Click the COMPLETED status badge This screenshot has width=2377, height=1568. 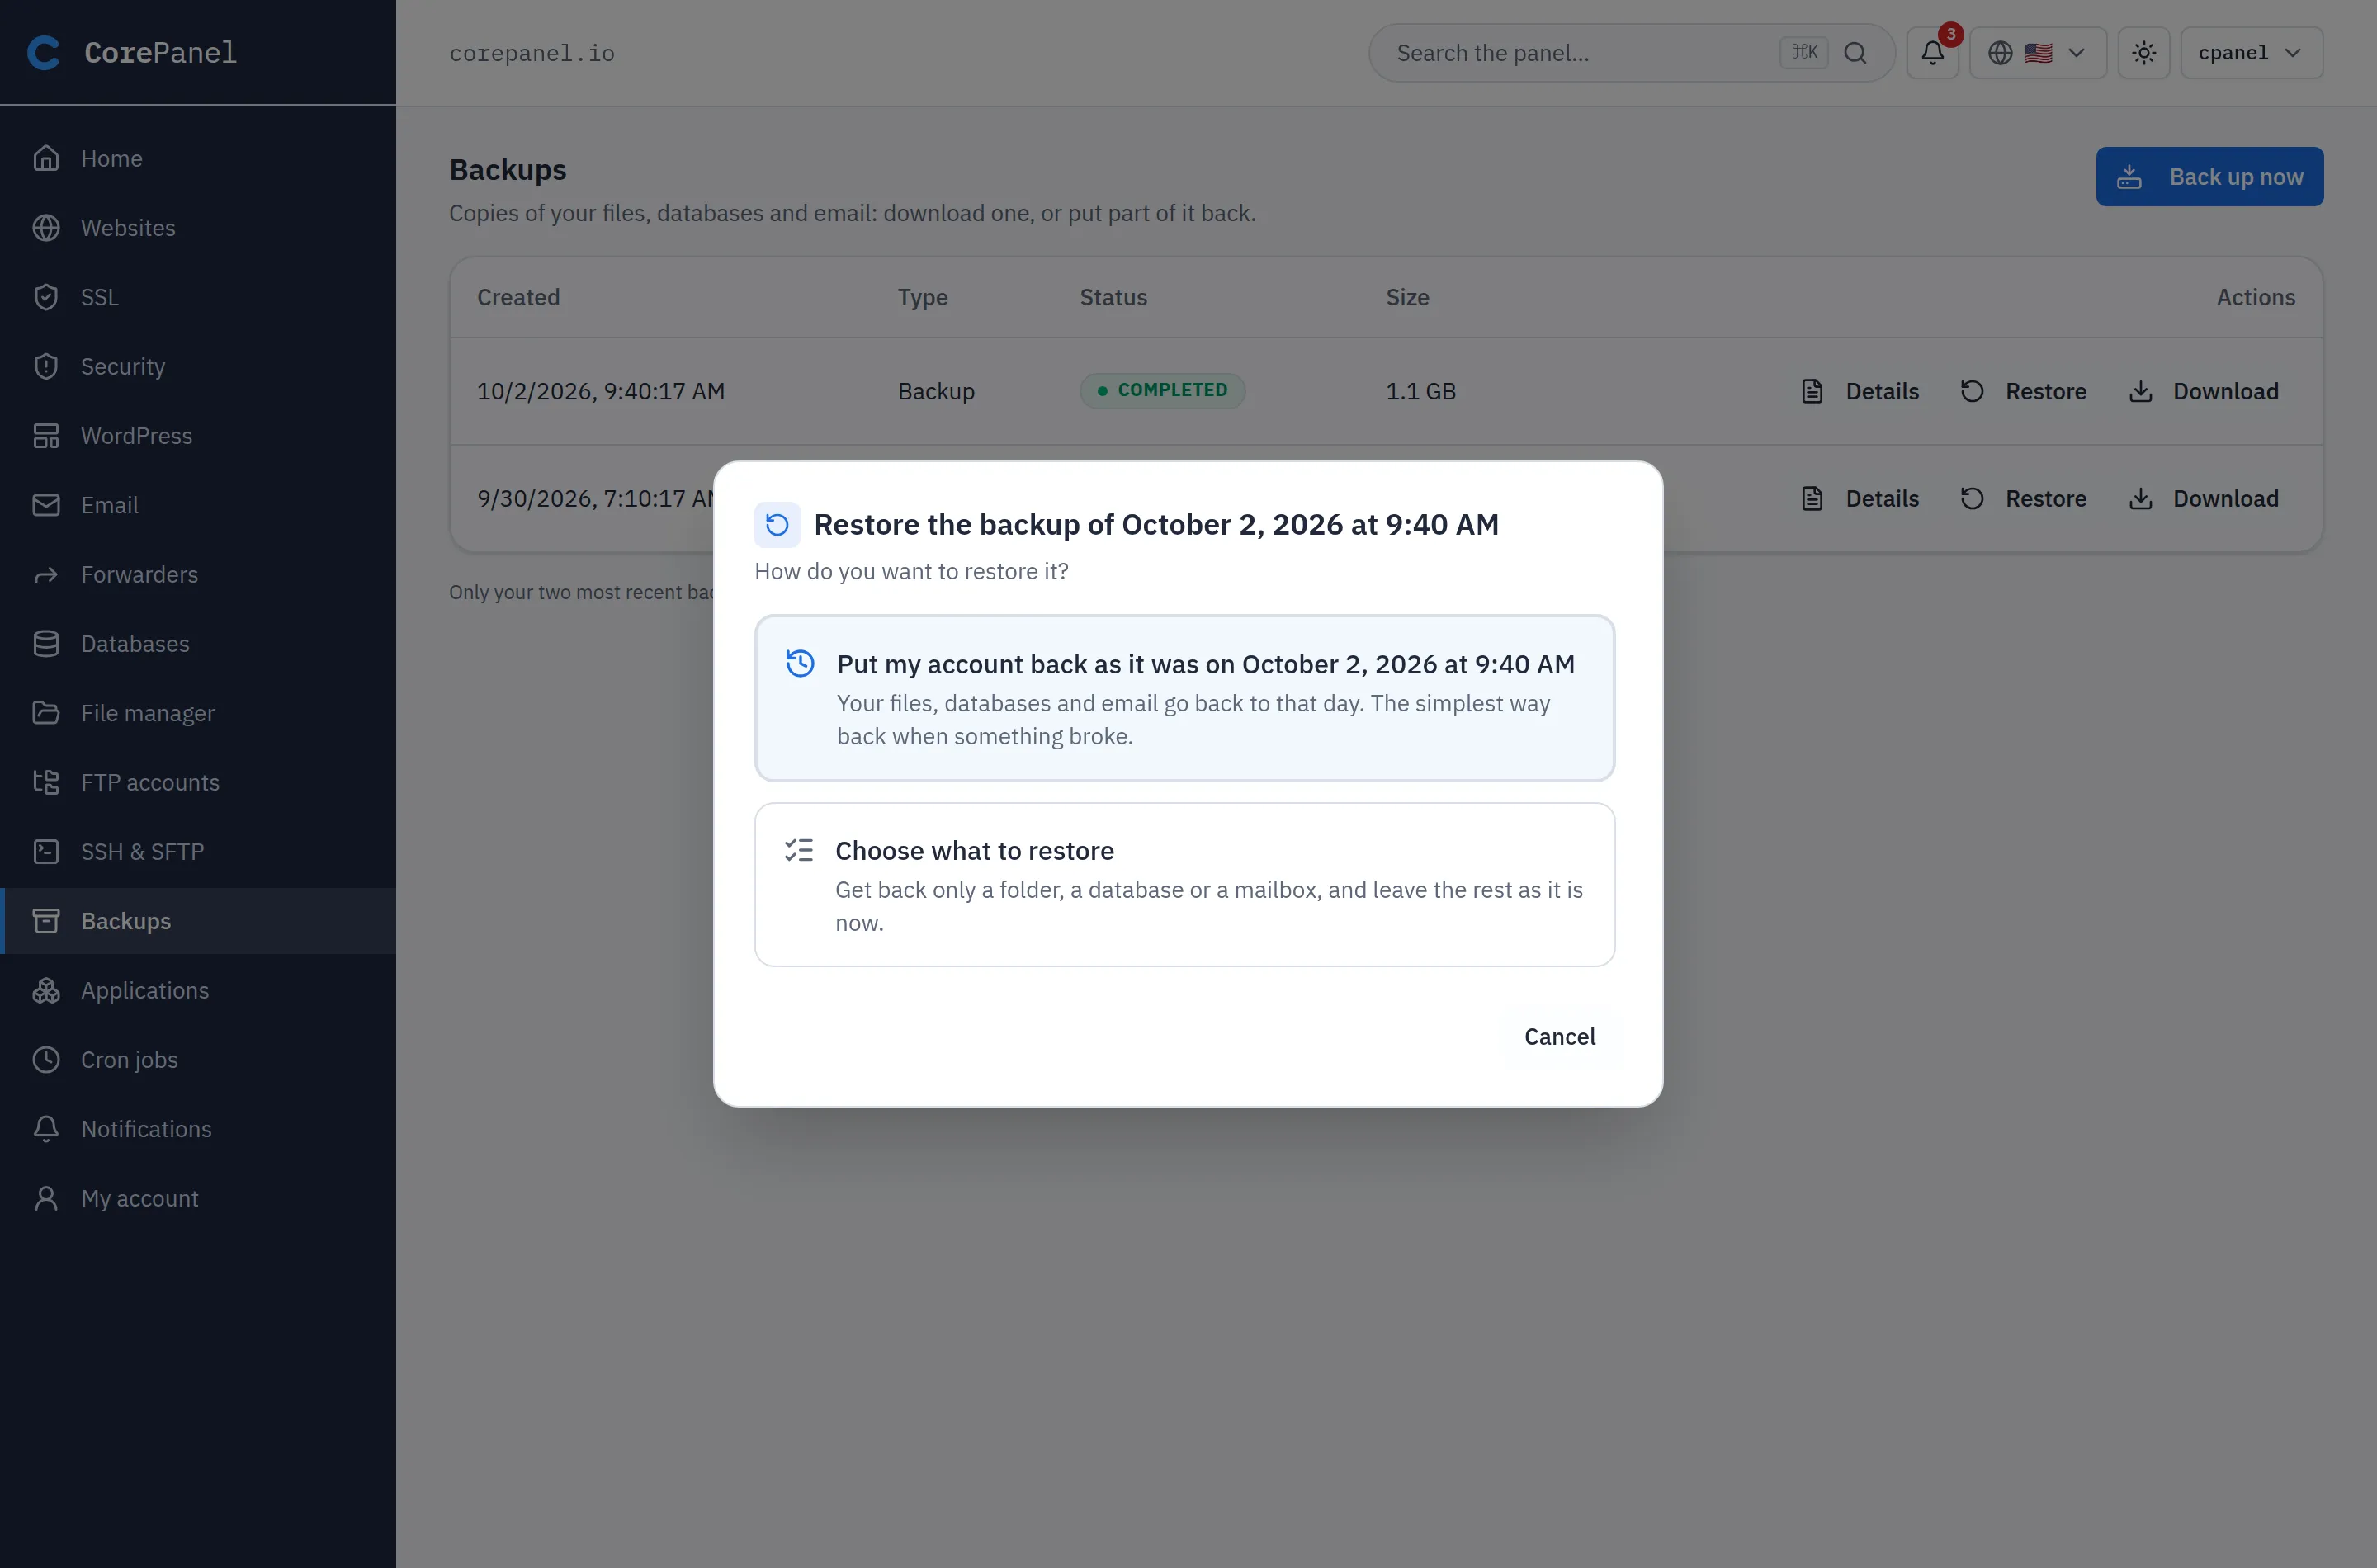pyautogui.click(x=1162, y=390)
